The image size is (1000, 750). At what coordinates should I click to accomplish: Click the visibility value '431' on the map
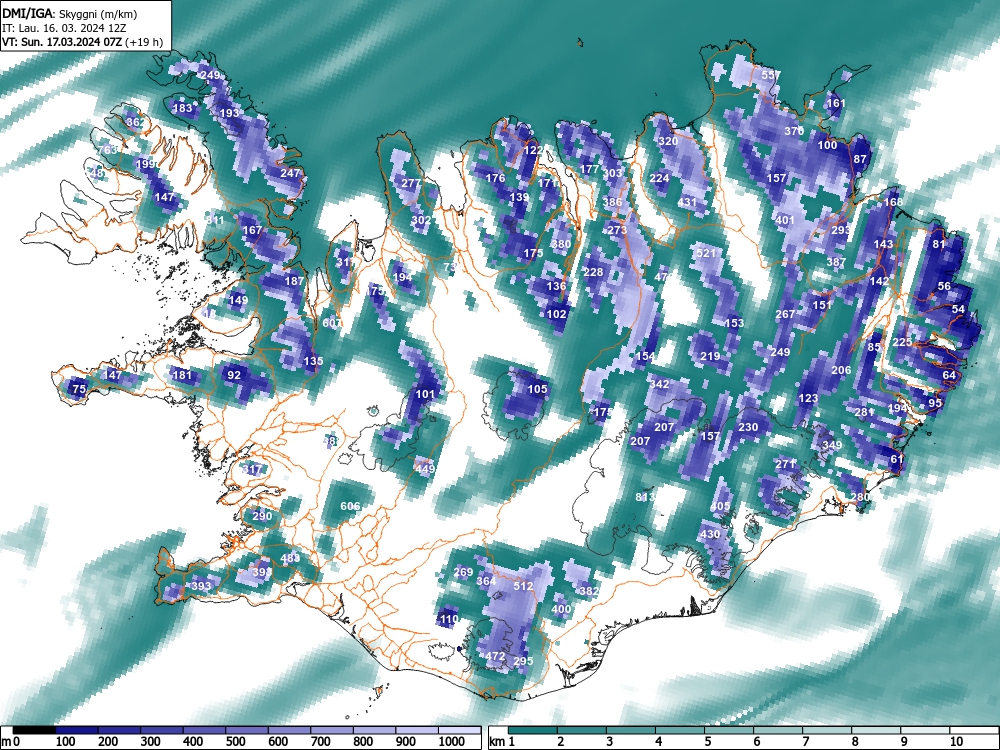click(687, 202)
